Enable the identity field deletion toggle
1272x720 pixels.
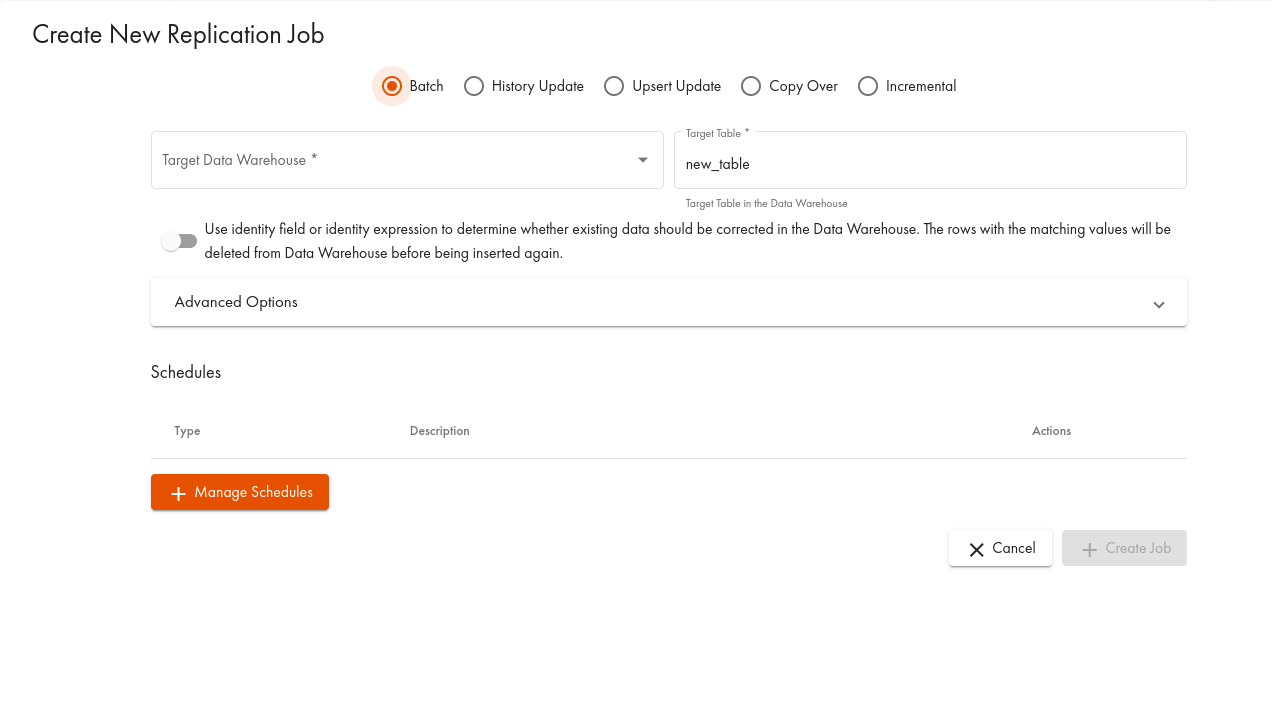[x=179, y=241]
